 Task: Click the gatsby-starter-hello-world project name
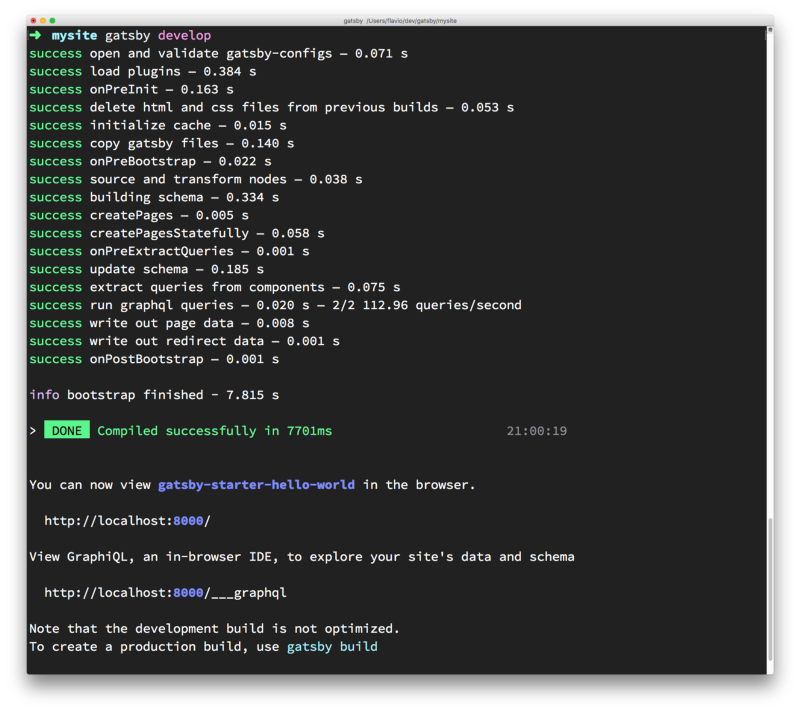click(256, 485)
